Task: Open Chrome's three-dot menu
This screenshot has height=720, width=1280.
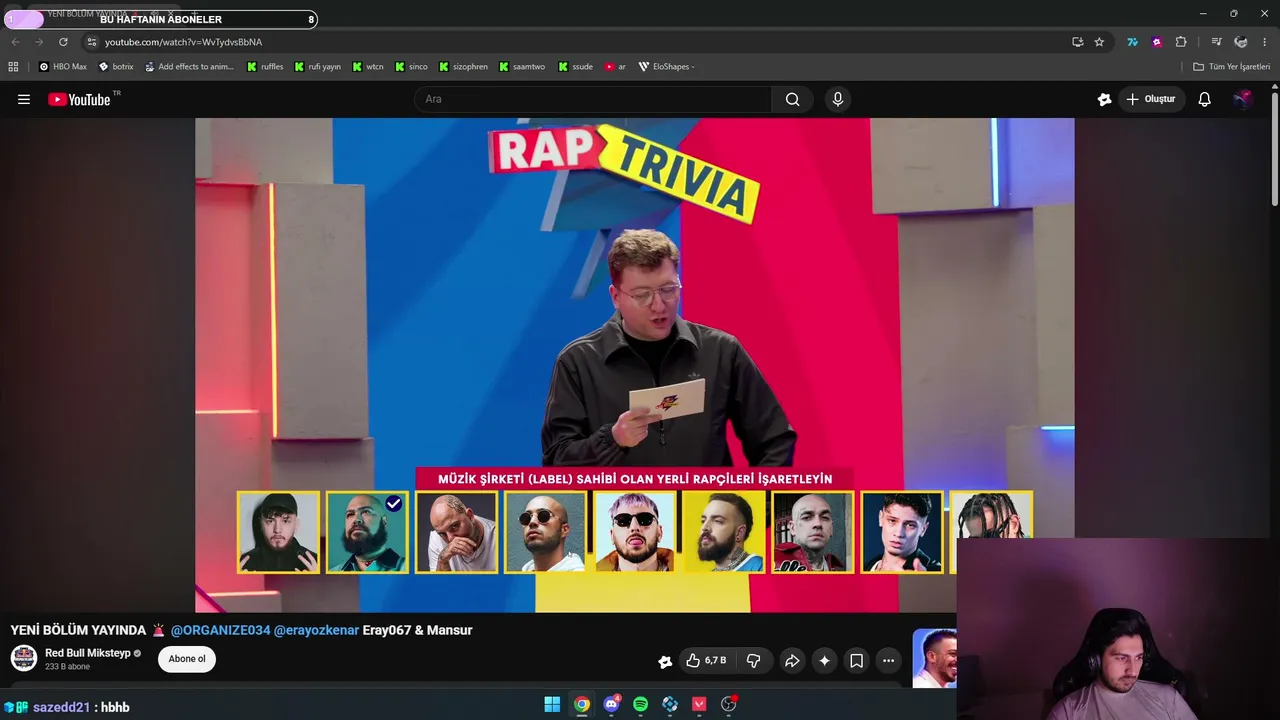Action: [x=1265, y=42]
